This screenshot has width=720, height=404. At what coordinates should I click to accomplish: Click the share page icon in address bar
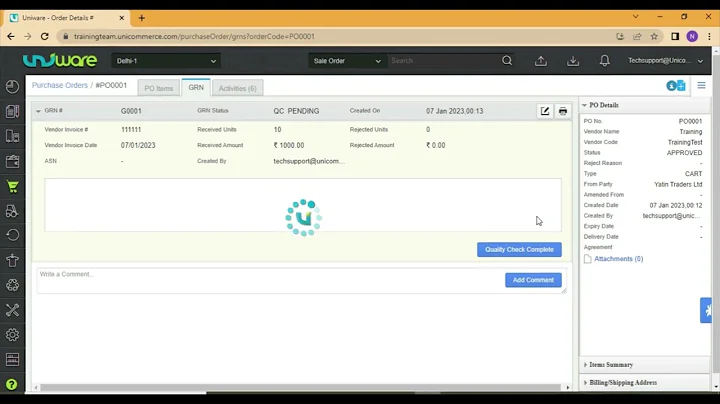pyautogui.click(x=637, y=36)
